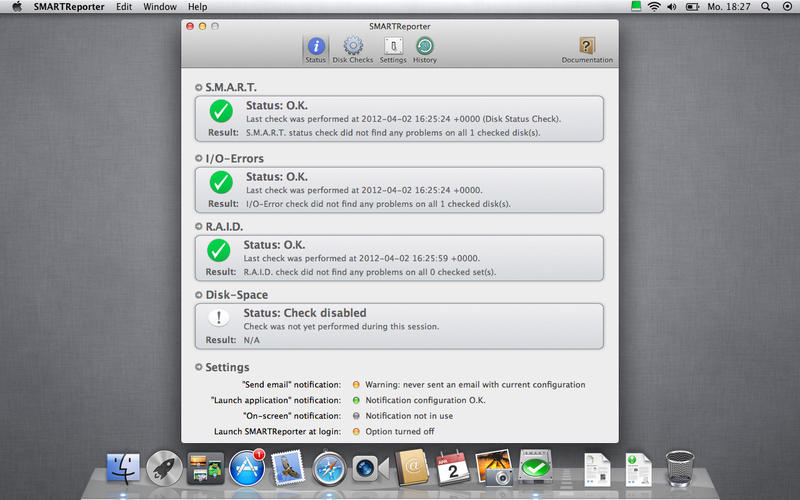The height and width of the screenshot is (500, 800).
Task: Click the Disk-Space exclamation warning icon
Action: [x=221, y=318]
